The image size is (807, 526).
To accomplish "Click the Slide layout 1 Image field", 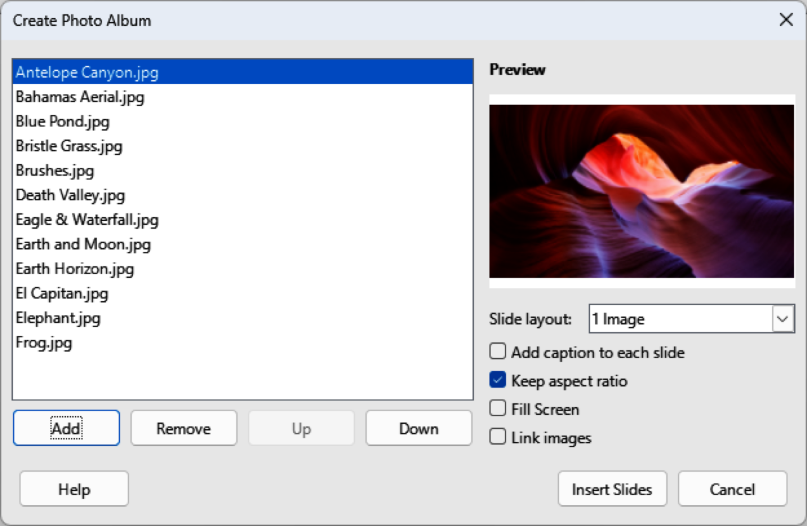I will (678, 319).
